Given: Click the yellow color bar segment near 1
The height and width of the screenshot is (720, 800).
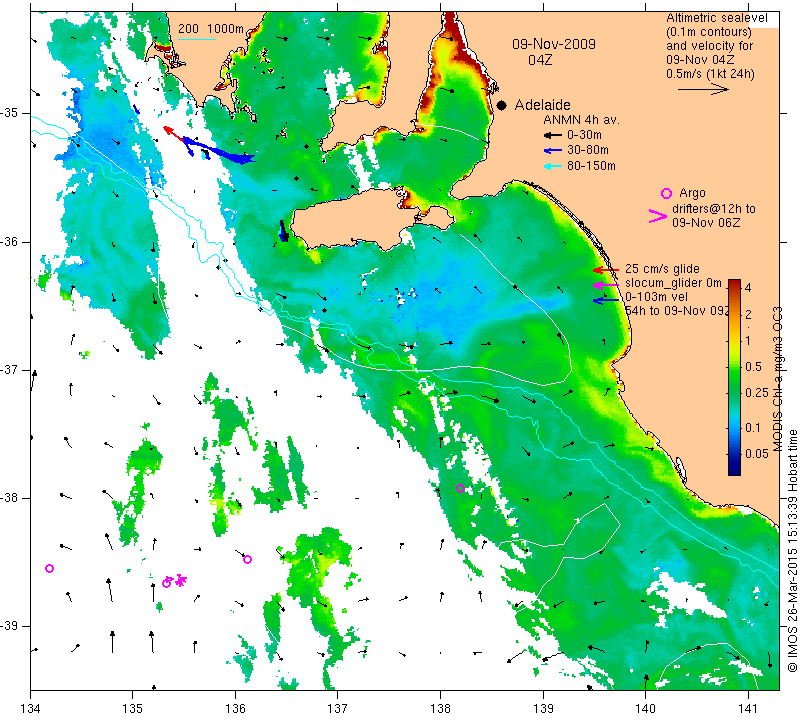Looking at the screenshot, I should (734, 341).
